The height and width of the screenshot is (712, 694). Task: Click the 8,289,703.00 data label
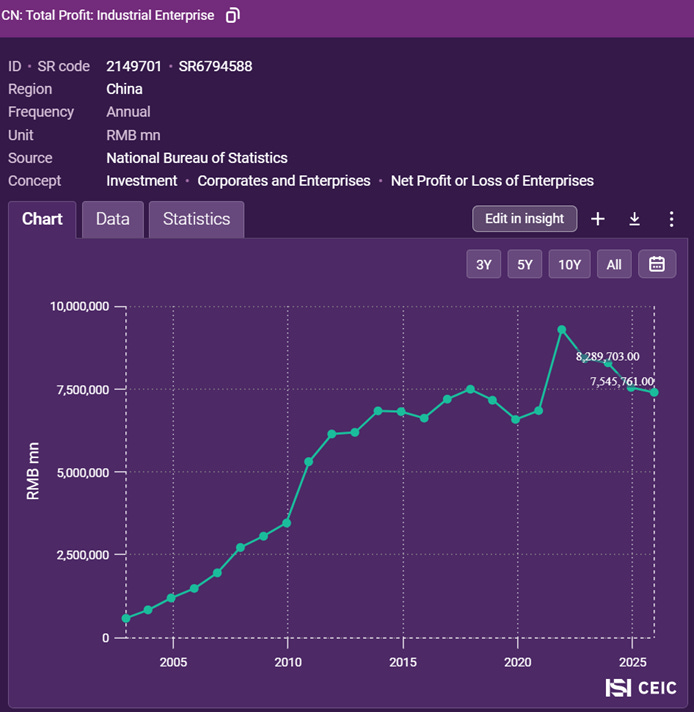[x=607, y=356]
